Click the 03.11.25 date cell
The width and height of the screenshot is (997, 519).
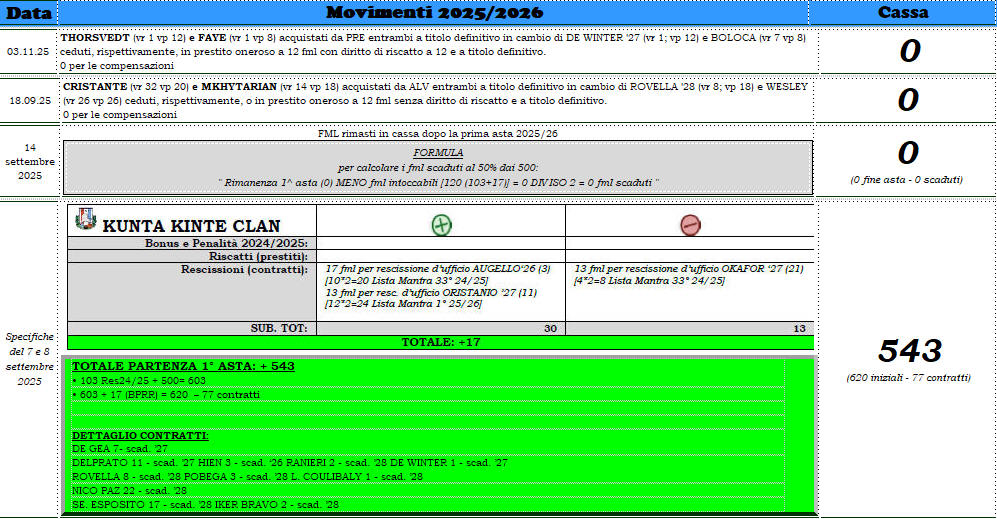(x=28, y=51)
